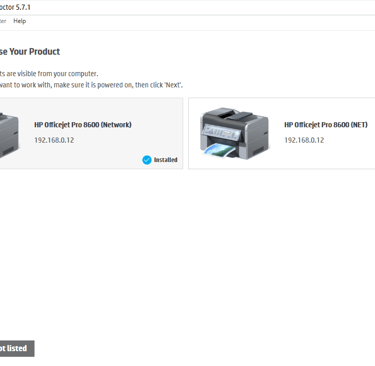Open the Help menu
375x366 pixels.
click(20, 21)
